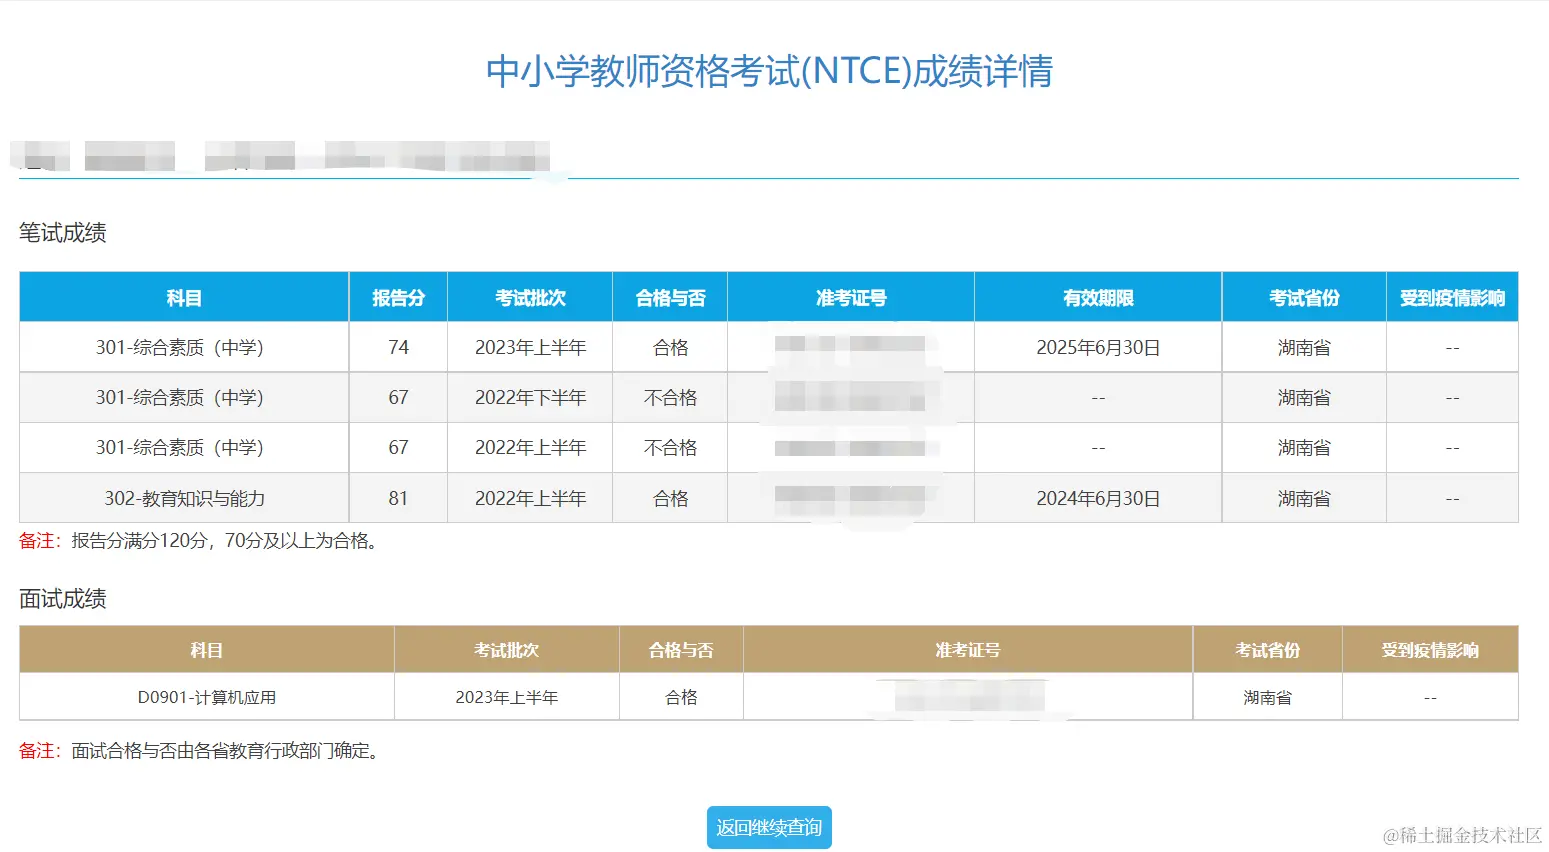Viewport: 1549px width, 852px height.
Task: Click the note 报告分满分120分，70分及以上为合格
Action: [226, 541]
